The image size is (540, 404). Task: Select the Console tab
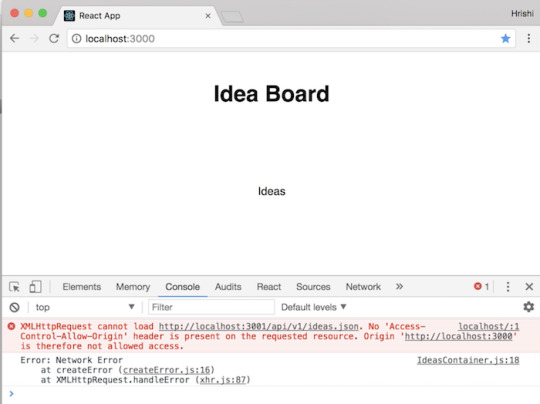(183, 287)
